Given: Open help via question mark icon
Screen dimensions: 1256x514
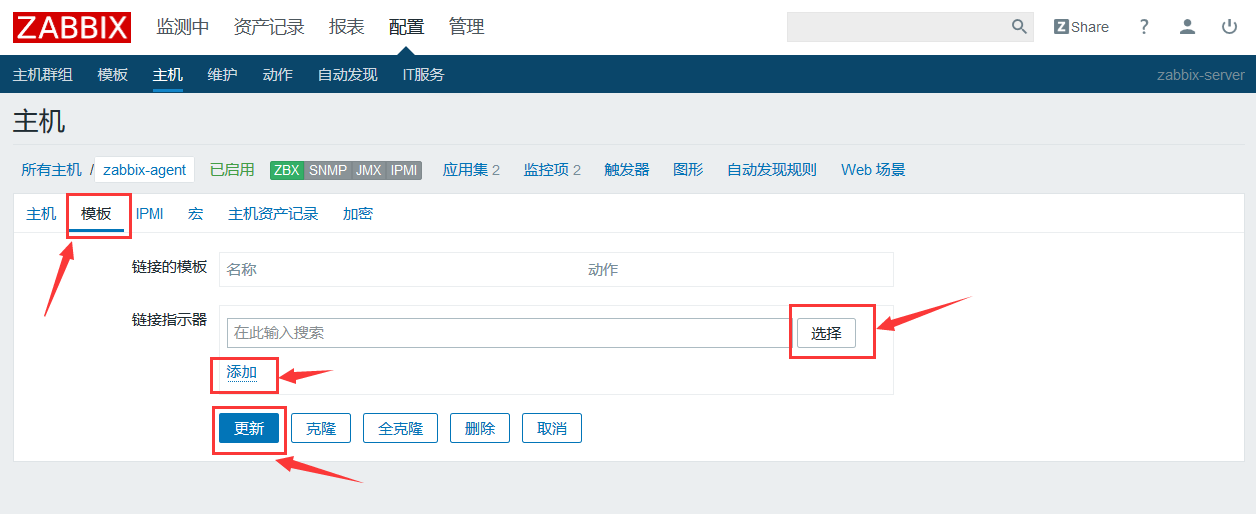Looking at the screenshot, I should pos(1144,27).
